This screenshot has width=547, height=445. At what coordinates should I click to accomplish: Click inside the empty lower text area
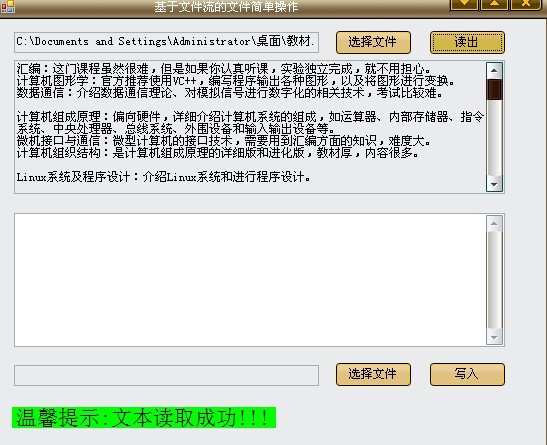coord(250,280)
